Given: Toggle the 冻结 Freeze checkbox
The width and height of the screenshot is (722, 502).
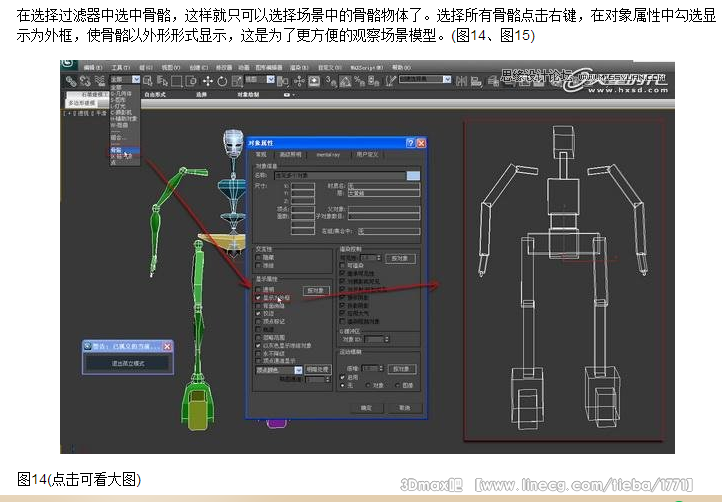Looking at the screenshot, I should (x=258, y=266).
